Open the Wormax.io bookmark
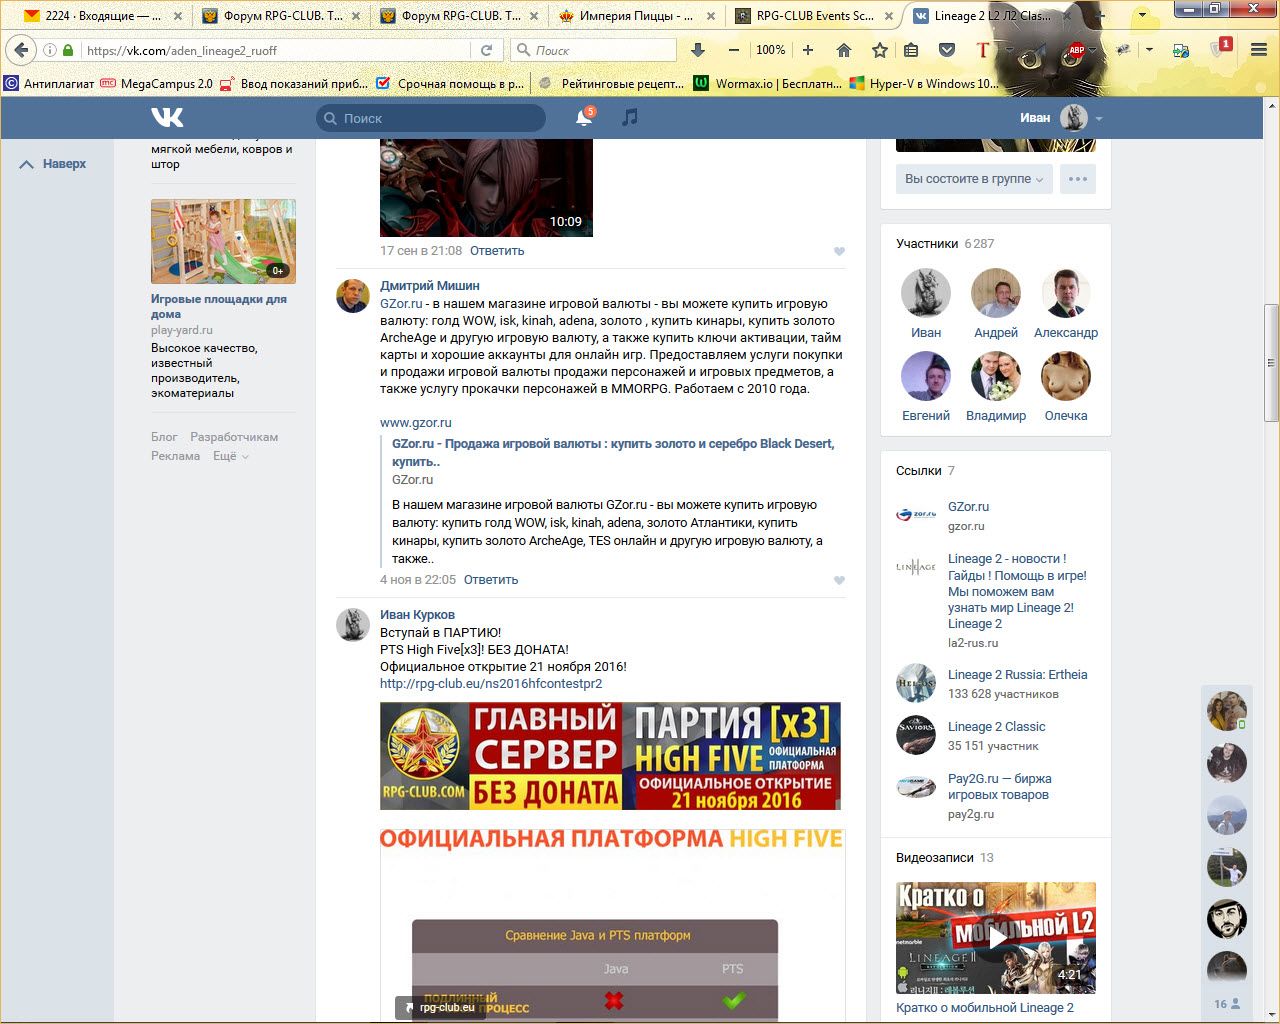 pyautogui.click(x=768, y=84)
